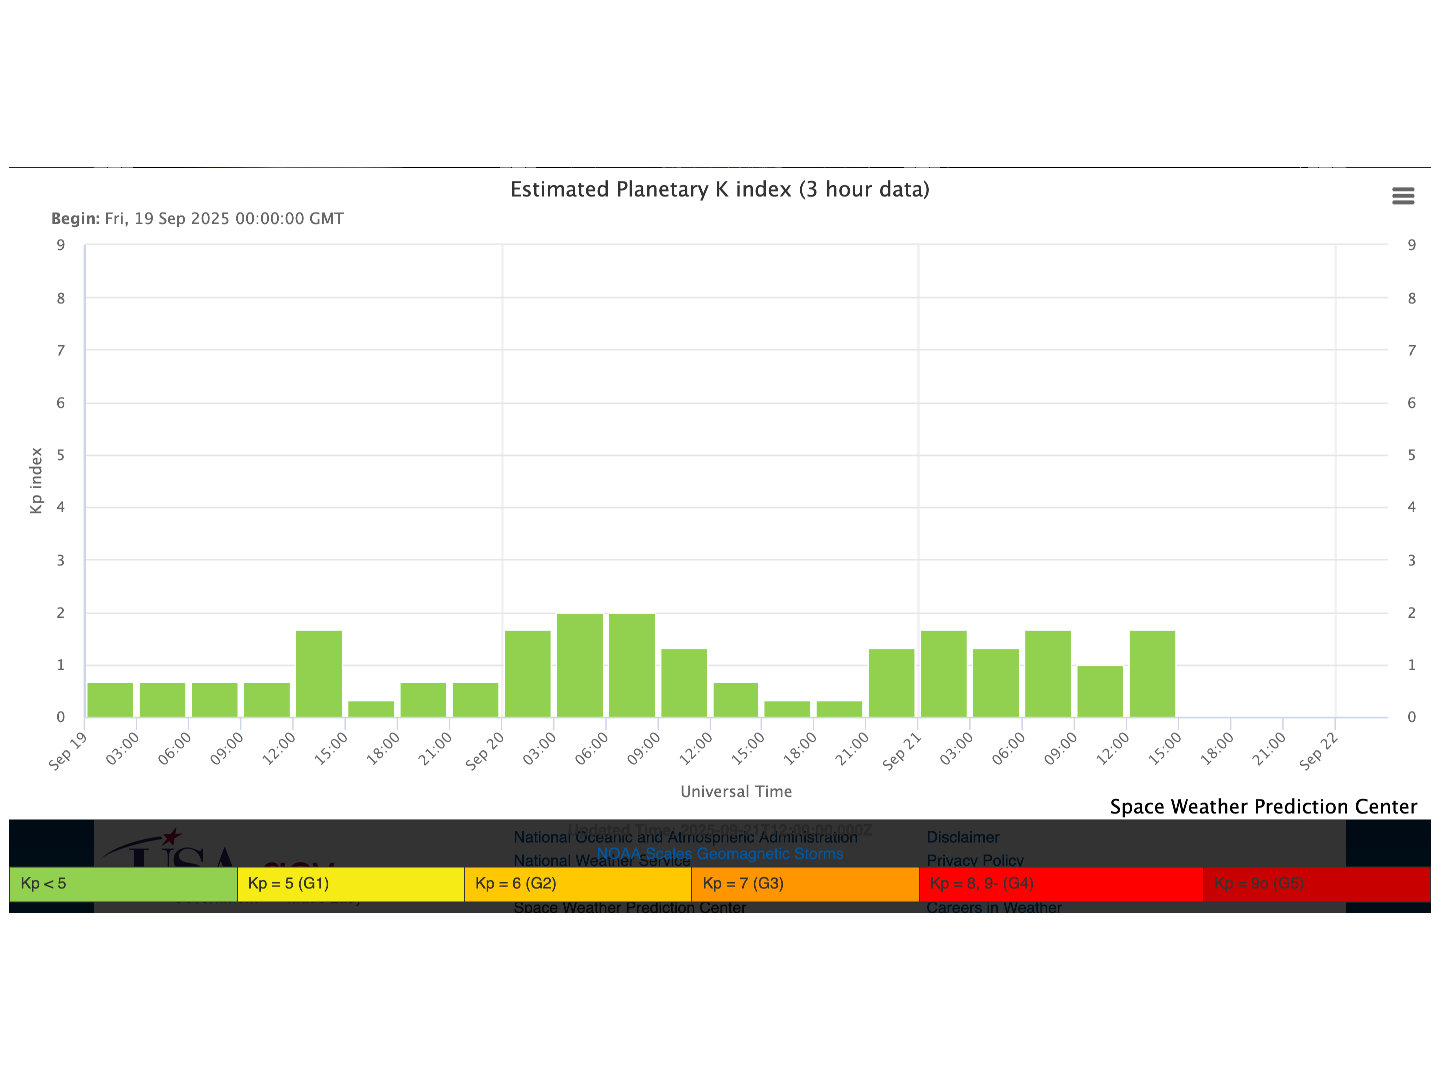Click the Kp = 6 (G2) legend box
The height and width of the screenshot is (1080, 1440).
point(577,884)
